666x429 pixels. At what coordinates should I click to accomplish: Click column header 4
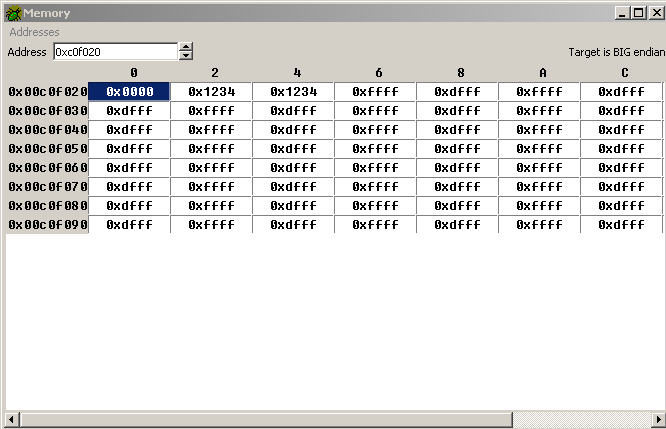tap(297, 73)
